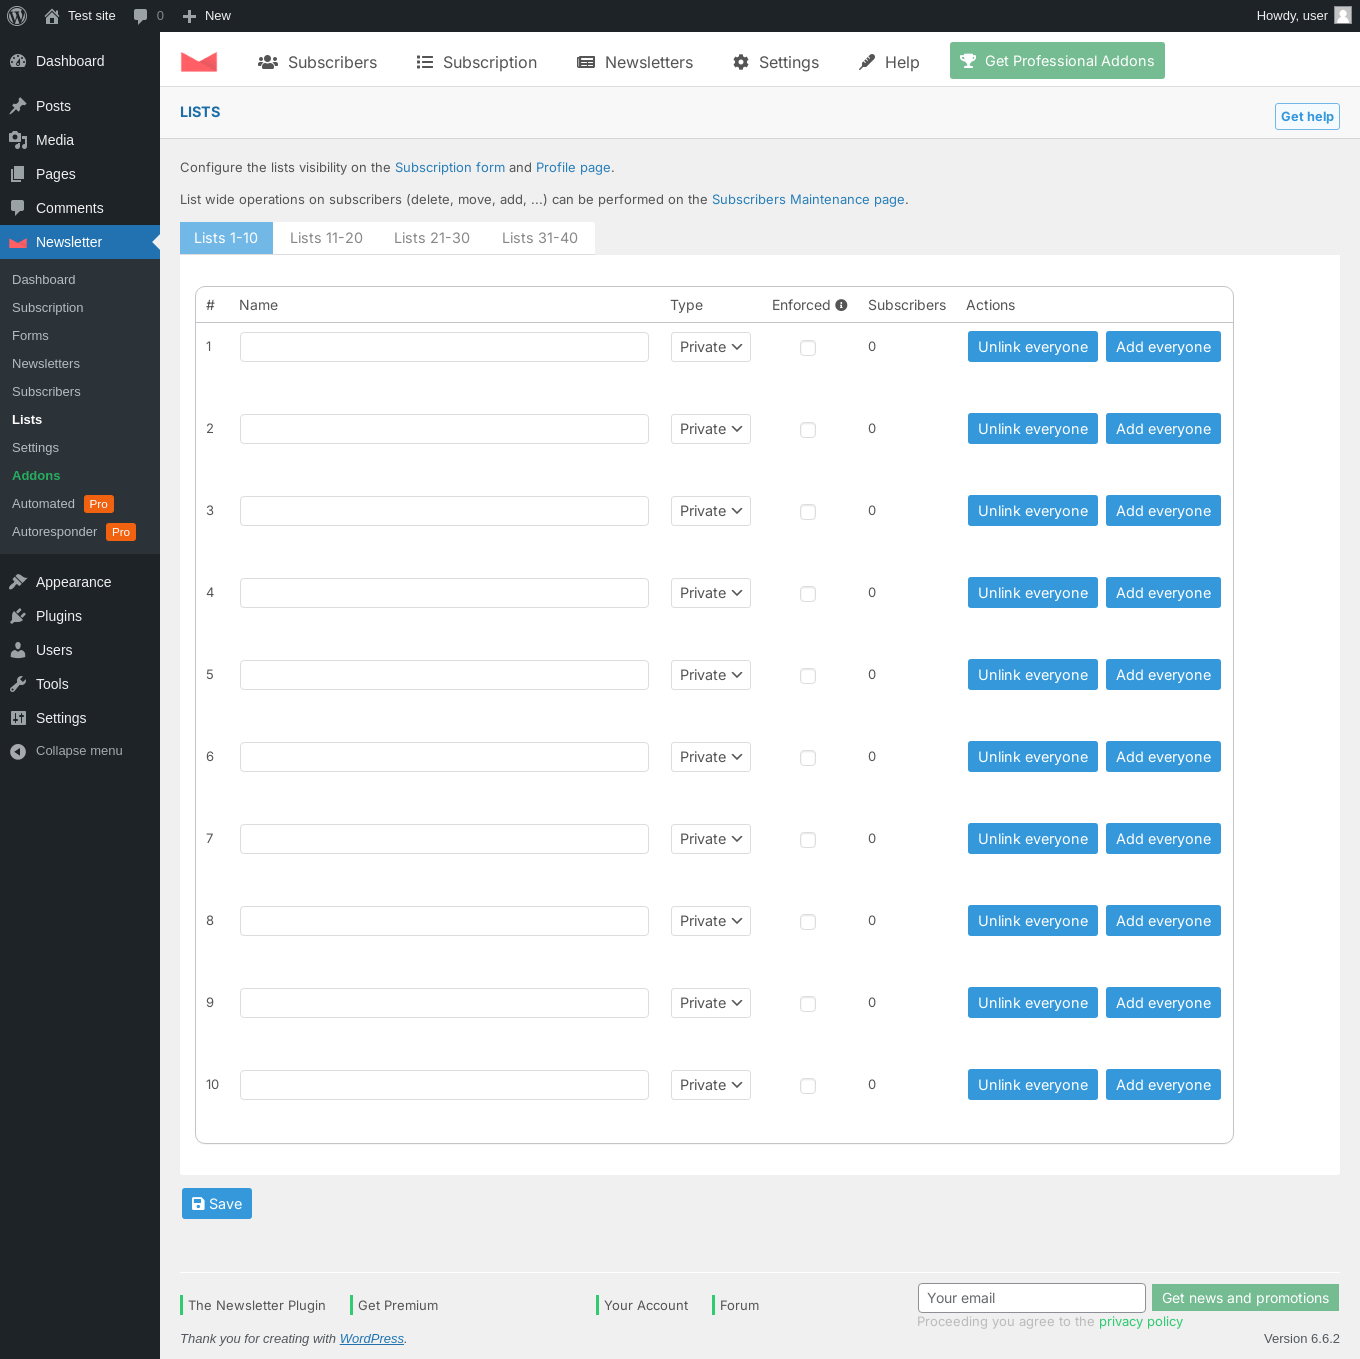Screen dimensions: 1360x1359
Task: Follow the Subscription form link
Action: tap(450, 167)
